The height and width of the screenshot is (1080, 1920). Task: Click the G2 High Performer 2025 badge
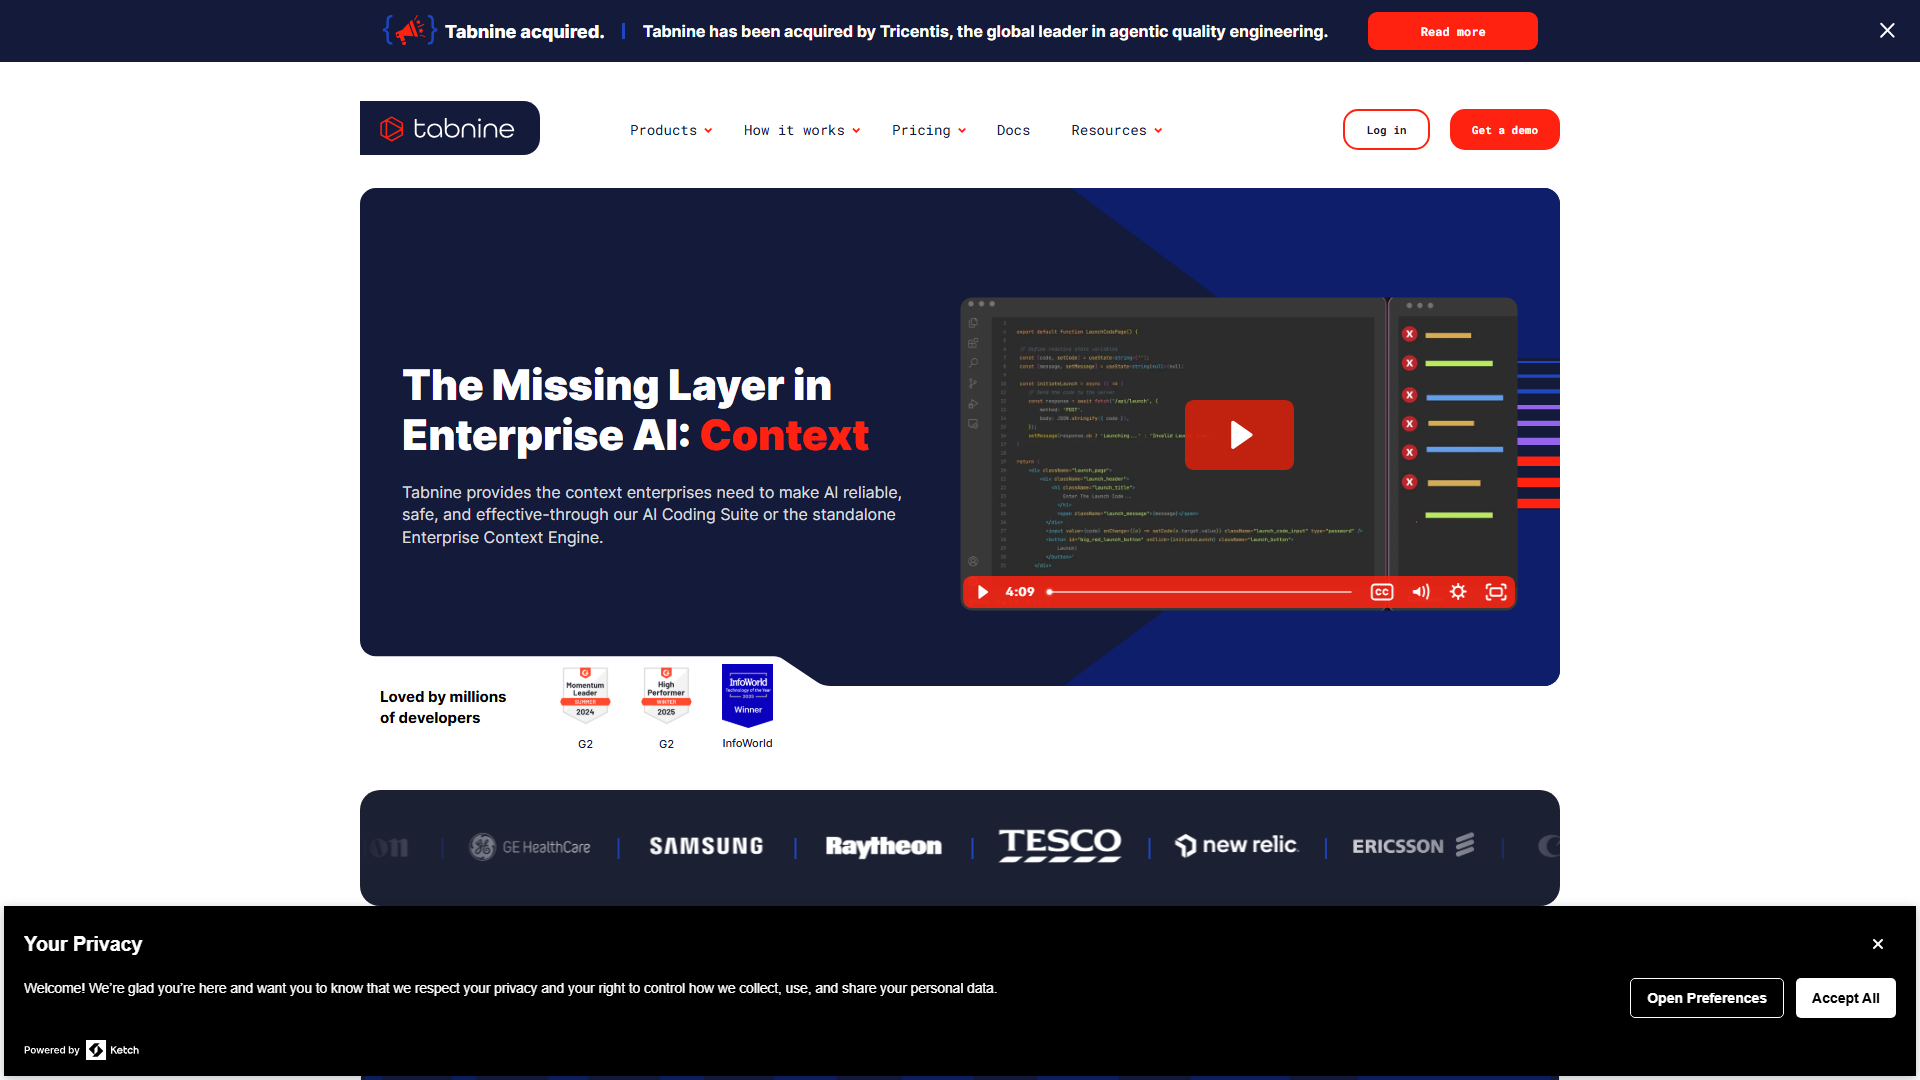pyautogui.click(x=666, y=693)
